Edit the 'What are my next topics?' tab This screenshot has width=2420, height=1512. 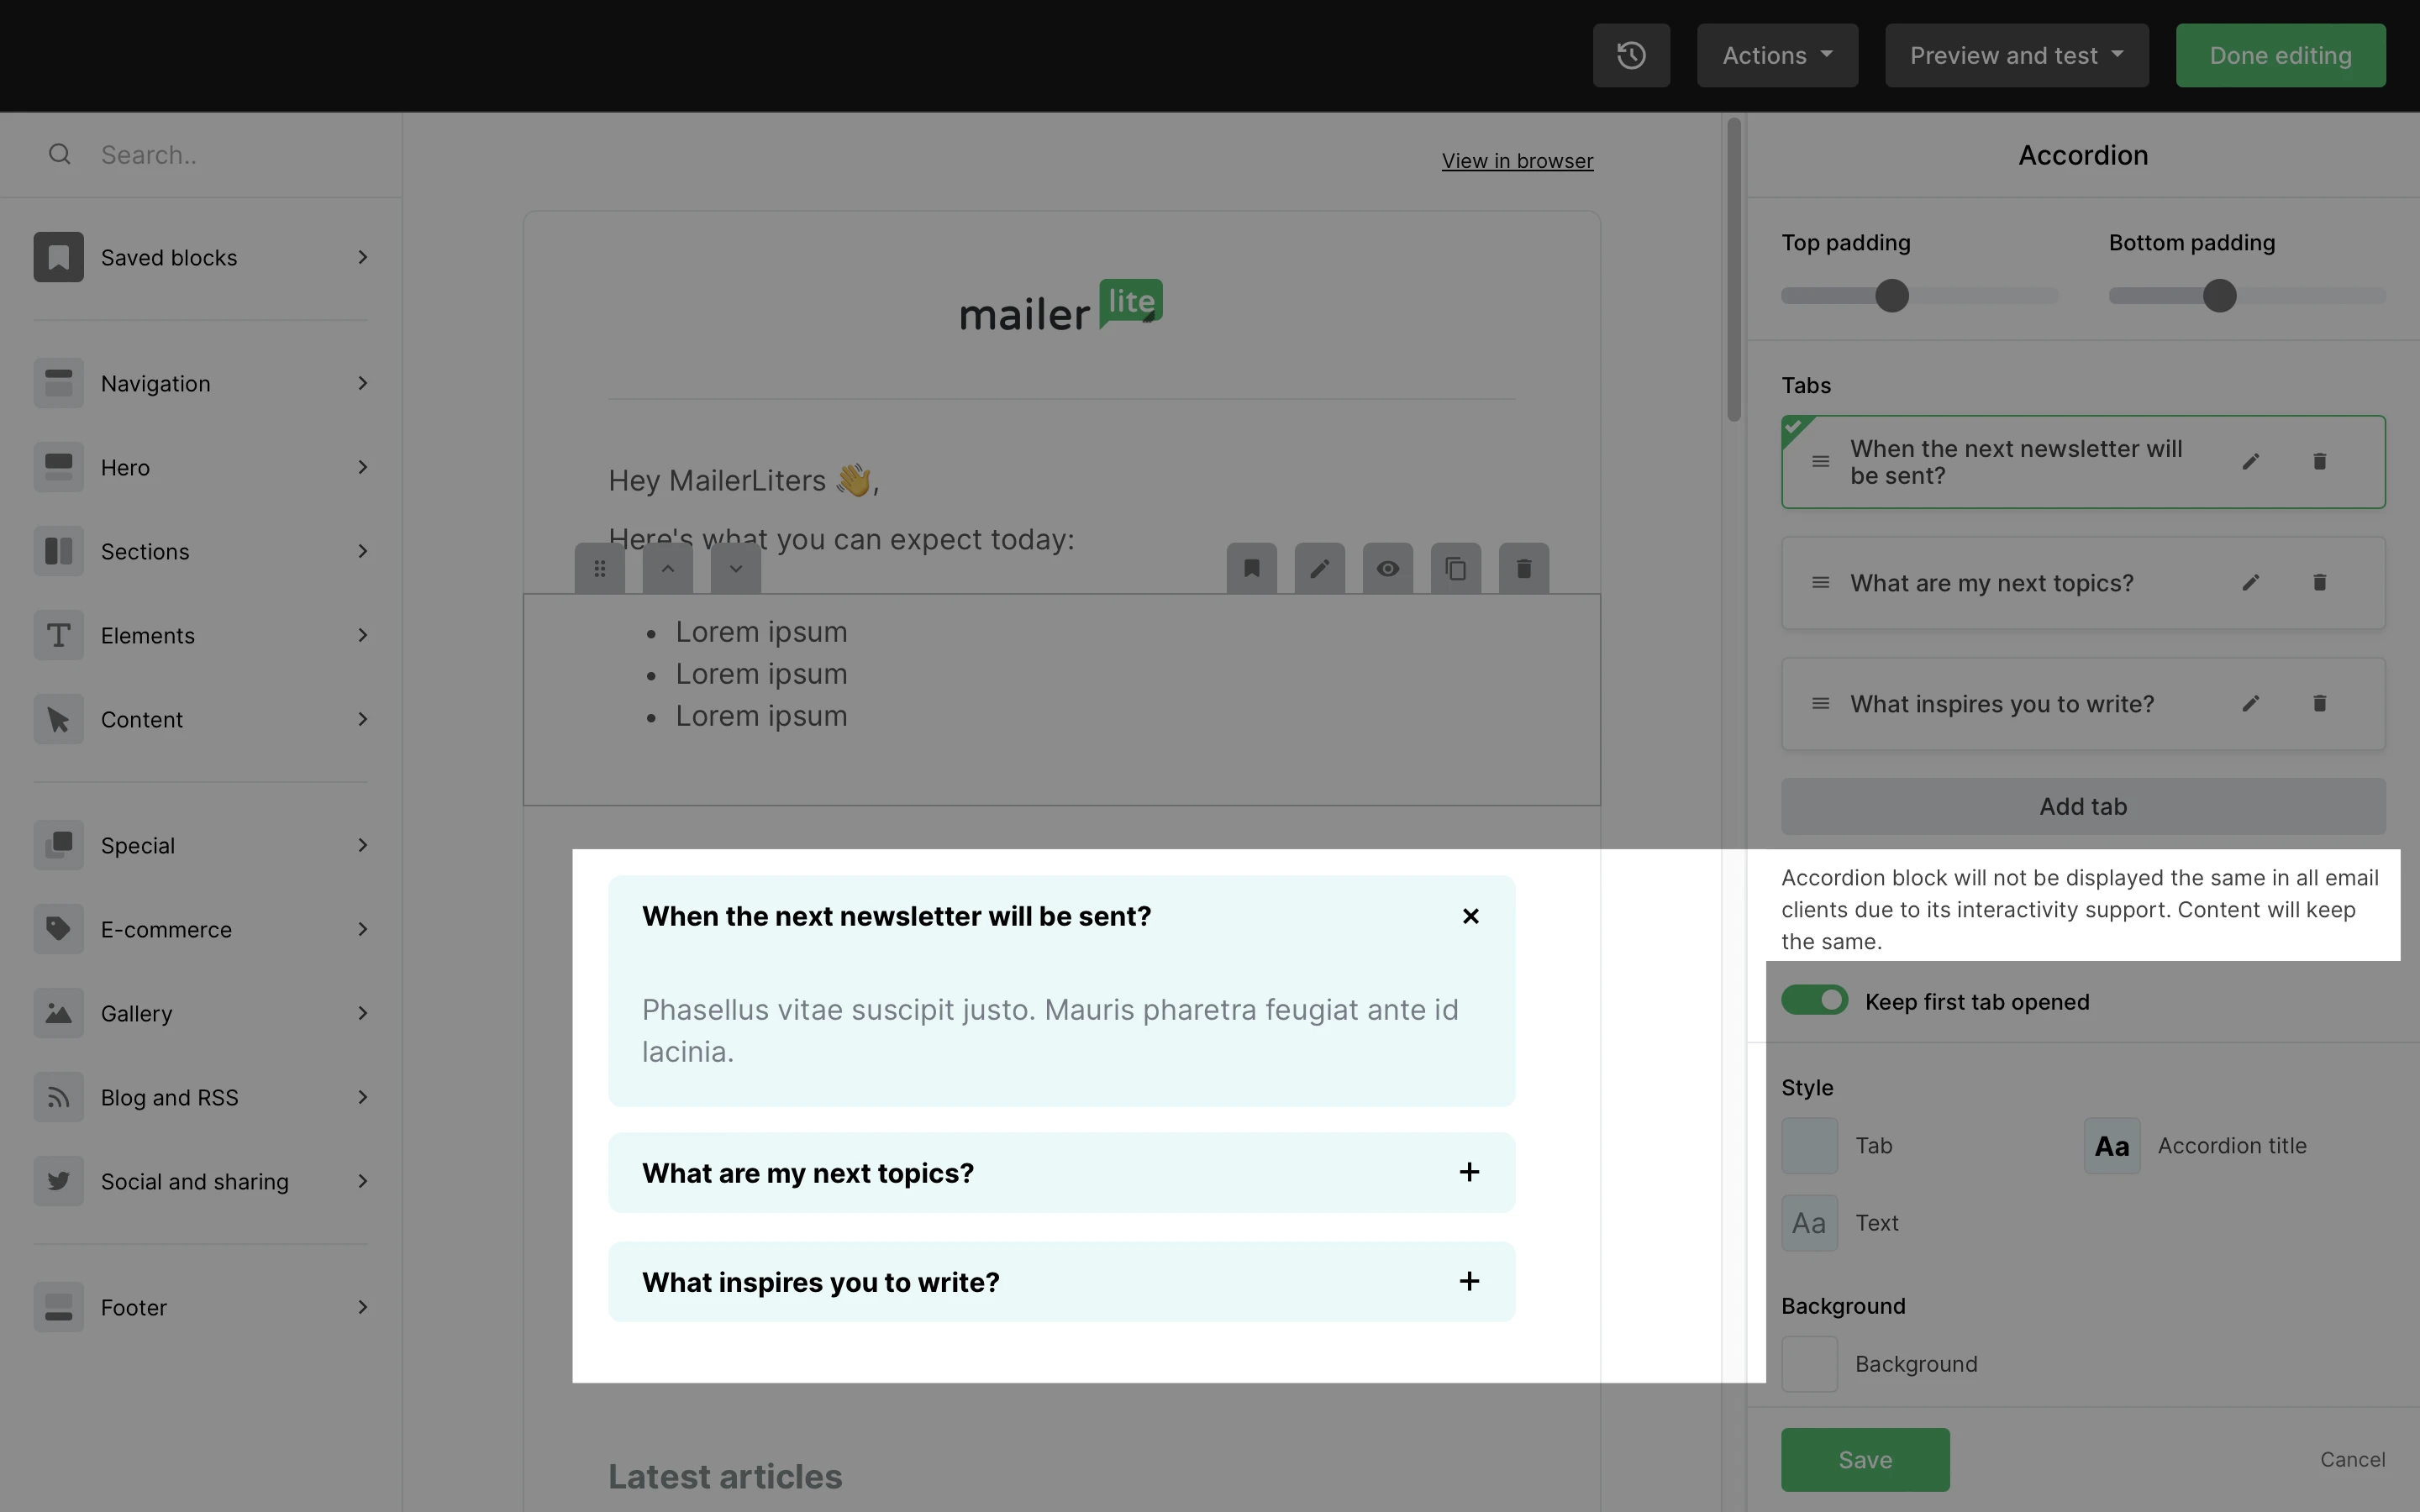2250,583
